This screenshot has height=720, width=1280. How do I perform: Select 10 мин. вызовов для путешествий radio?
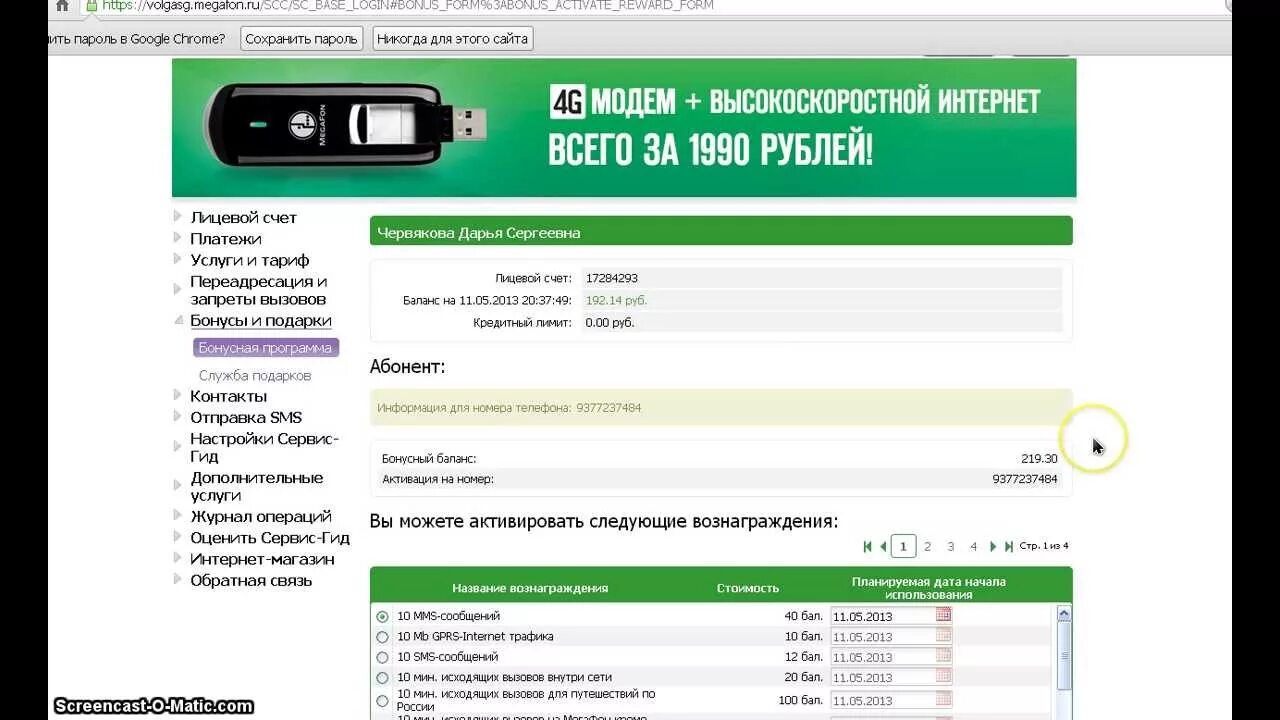(x=382, y=701)
